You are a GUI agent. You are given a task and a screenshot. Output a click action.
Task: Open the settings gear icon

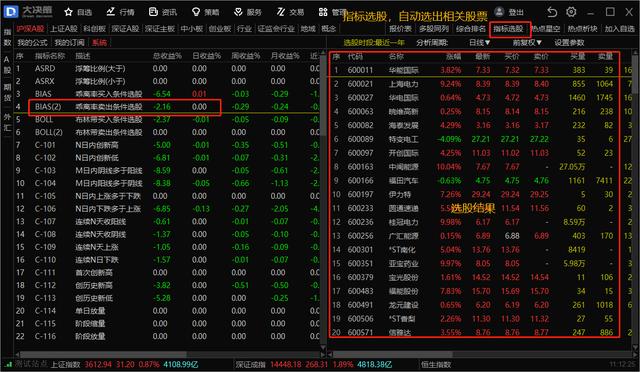571,12
